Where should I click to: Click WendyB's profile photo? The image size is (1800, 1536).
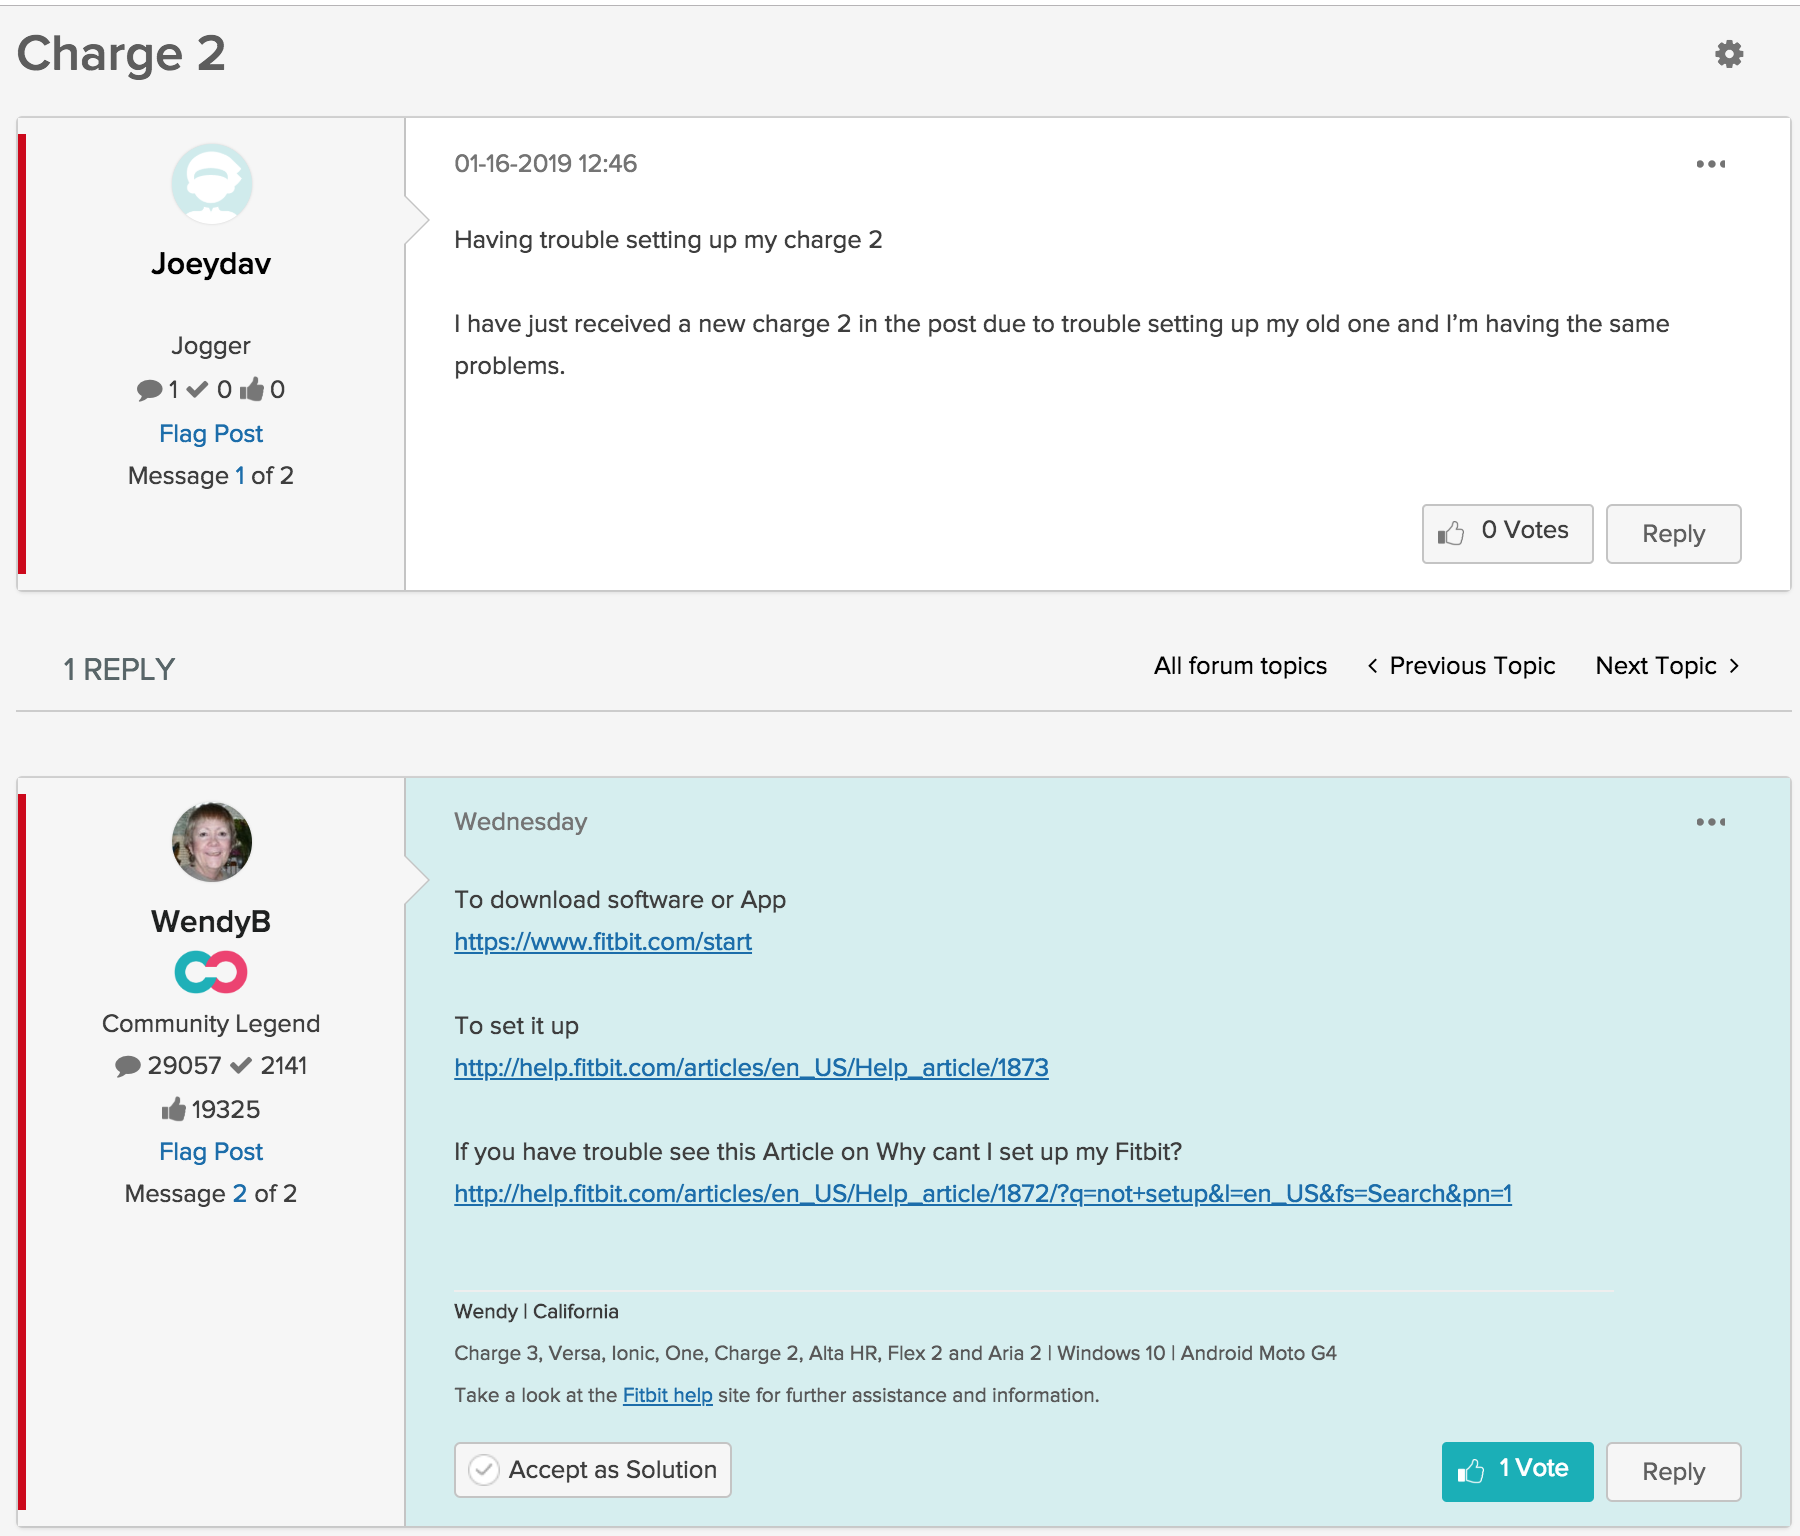pos(211,841)
